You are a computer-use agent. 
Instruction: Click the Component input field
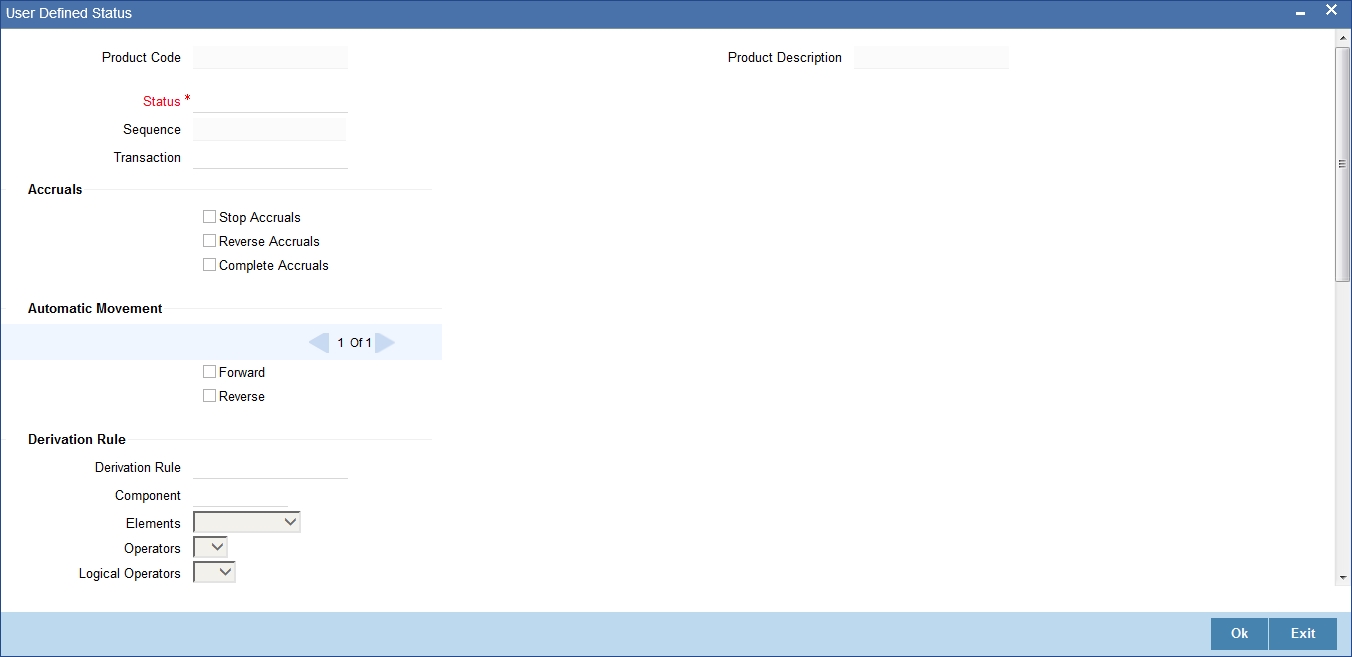240,495
